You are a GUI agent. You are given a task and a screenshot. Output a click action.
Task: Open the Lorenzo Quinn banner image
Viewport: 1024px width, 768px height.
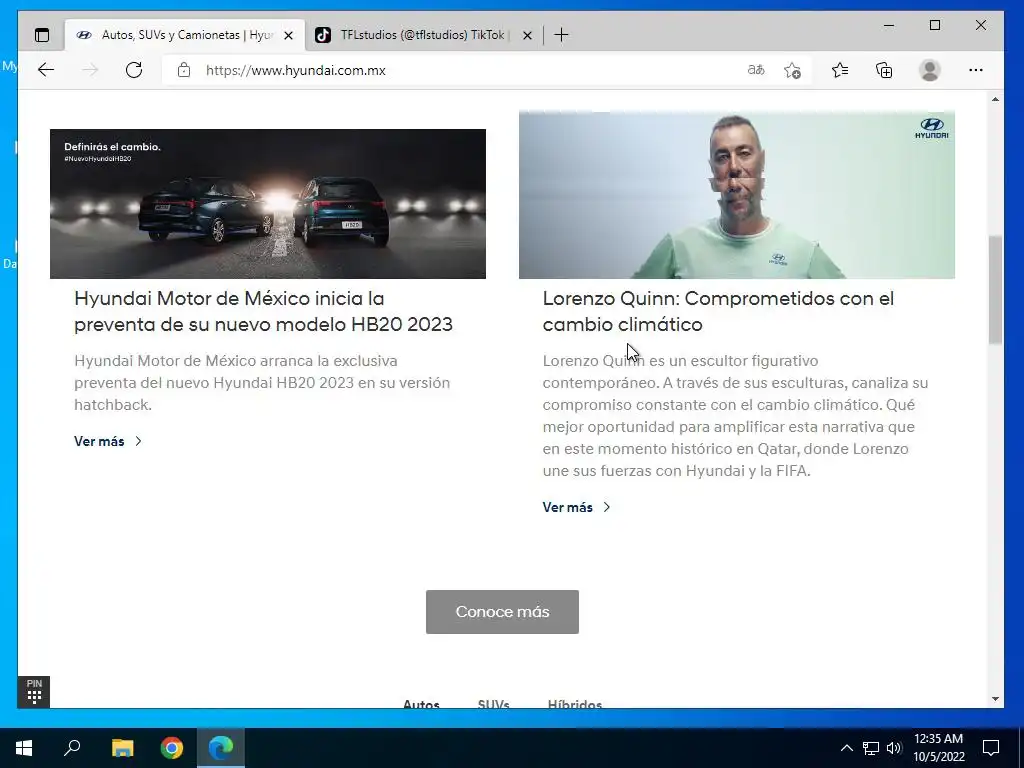coord(737,195)
